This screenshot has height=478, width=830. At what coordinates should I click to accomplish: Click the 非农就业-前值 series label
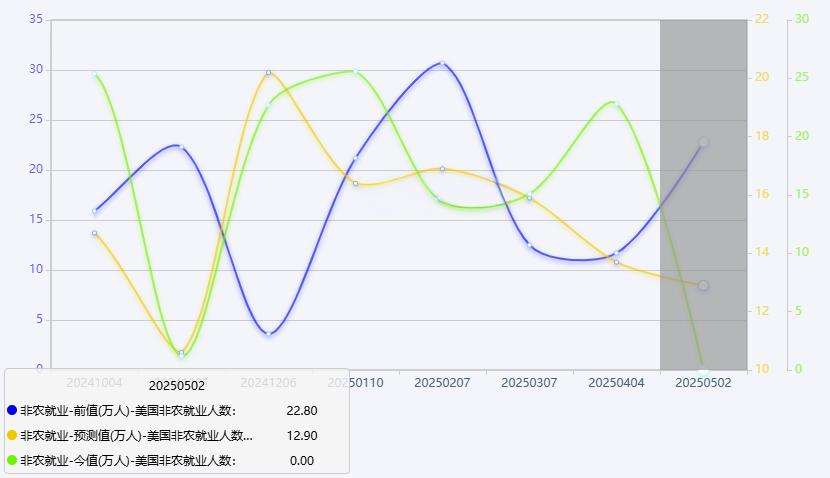pos(127,410)
